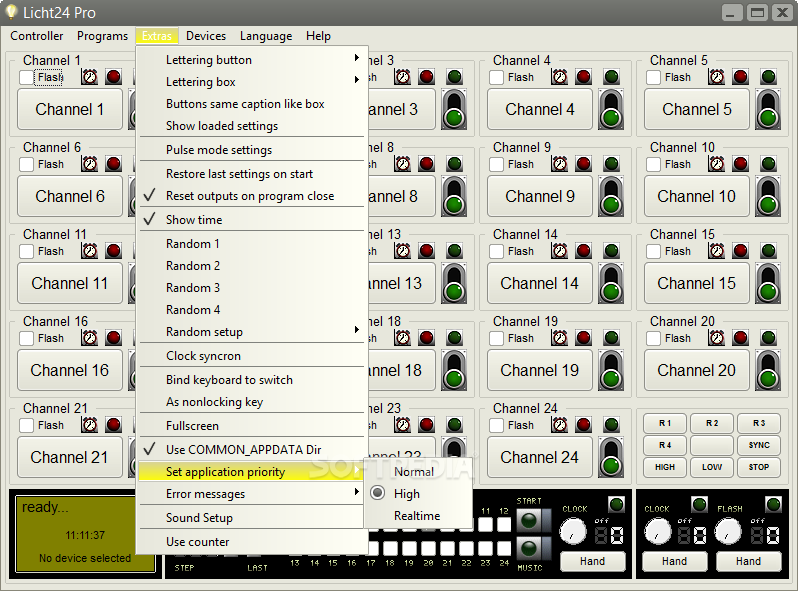Click Channel 5 traffic light indicator

tap(768, 109)
